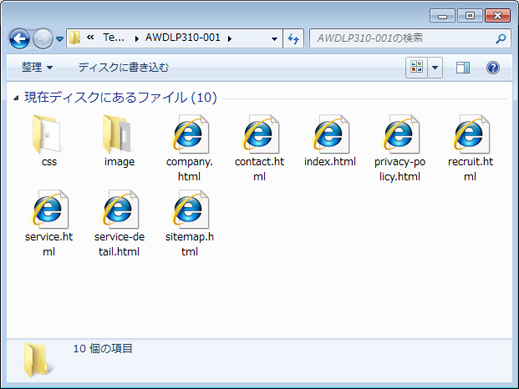Refresh the folder view
This screenshot has width=519, height=389.
click(x=293, y=39)
